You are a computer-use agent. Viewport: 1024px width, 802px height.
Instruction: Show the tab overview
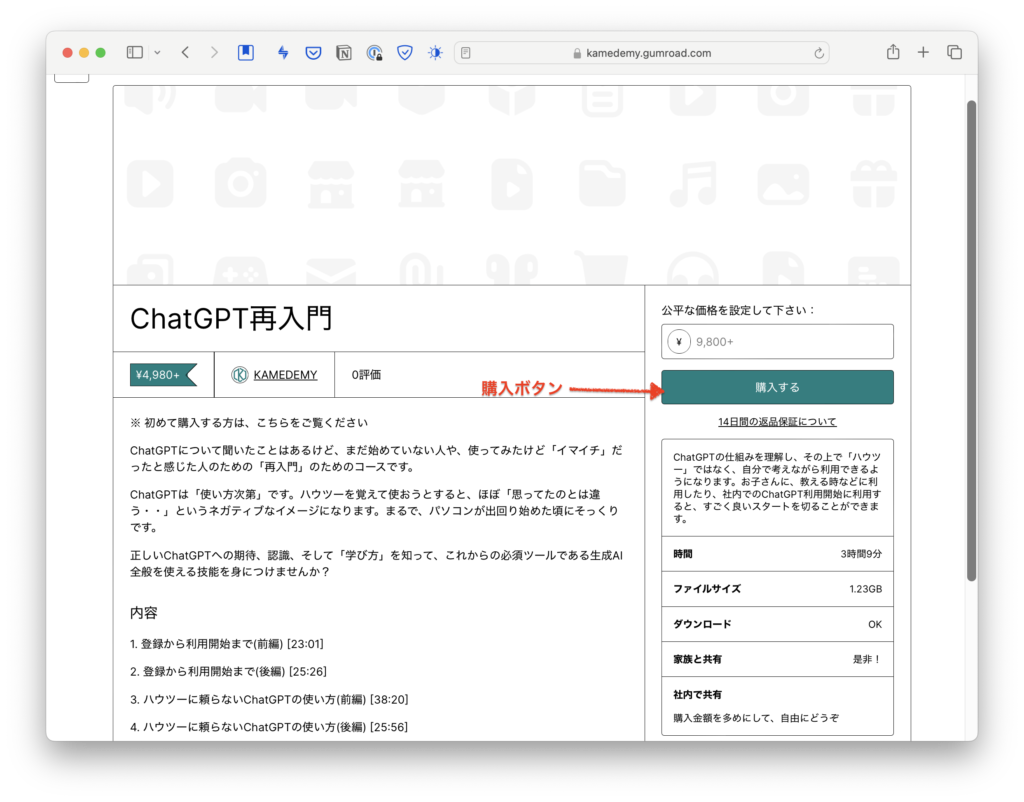(954, 53)
